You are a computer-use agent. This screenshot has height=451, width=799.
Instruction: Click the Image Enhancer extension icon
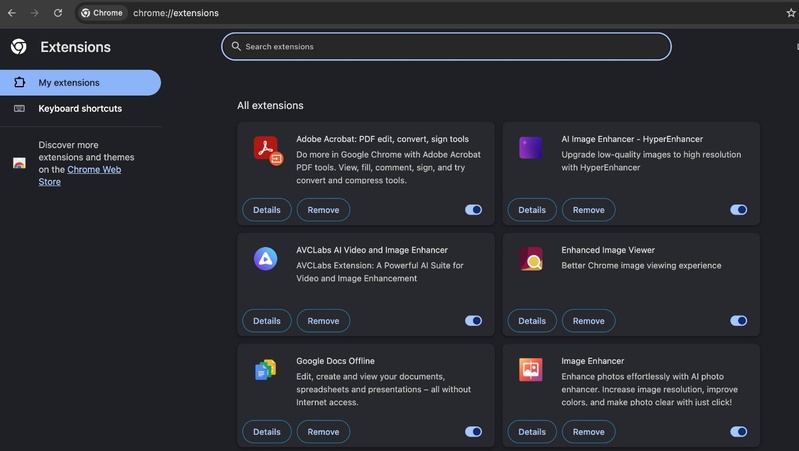pos(530,369)
